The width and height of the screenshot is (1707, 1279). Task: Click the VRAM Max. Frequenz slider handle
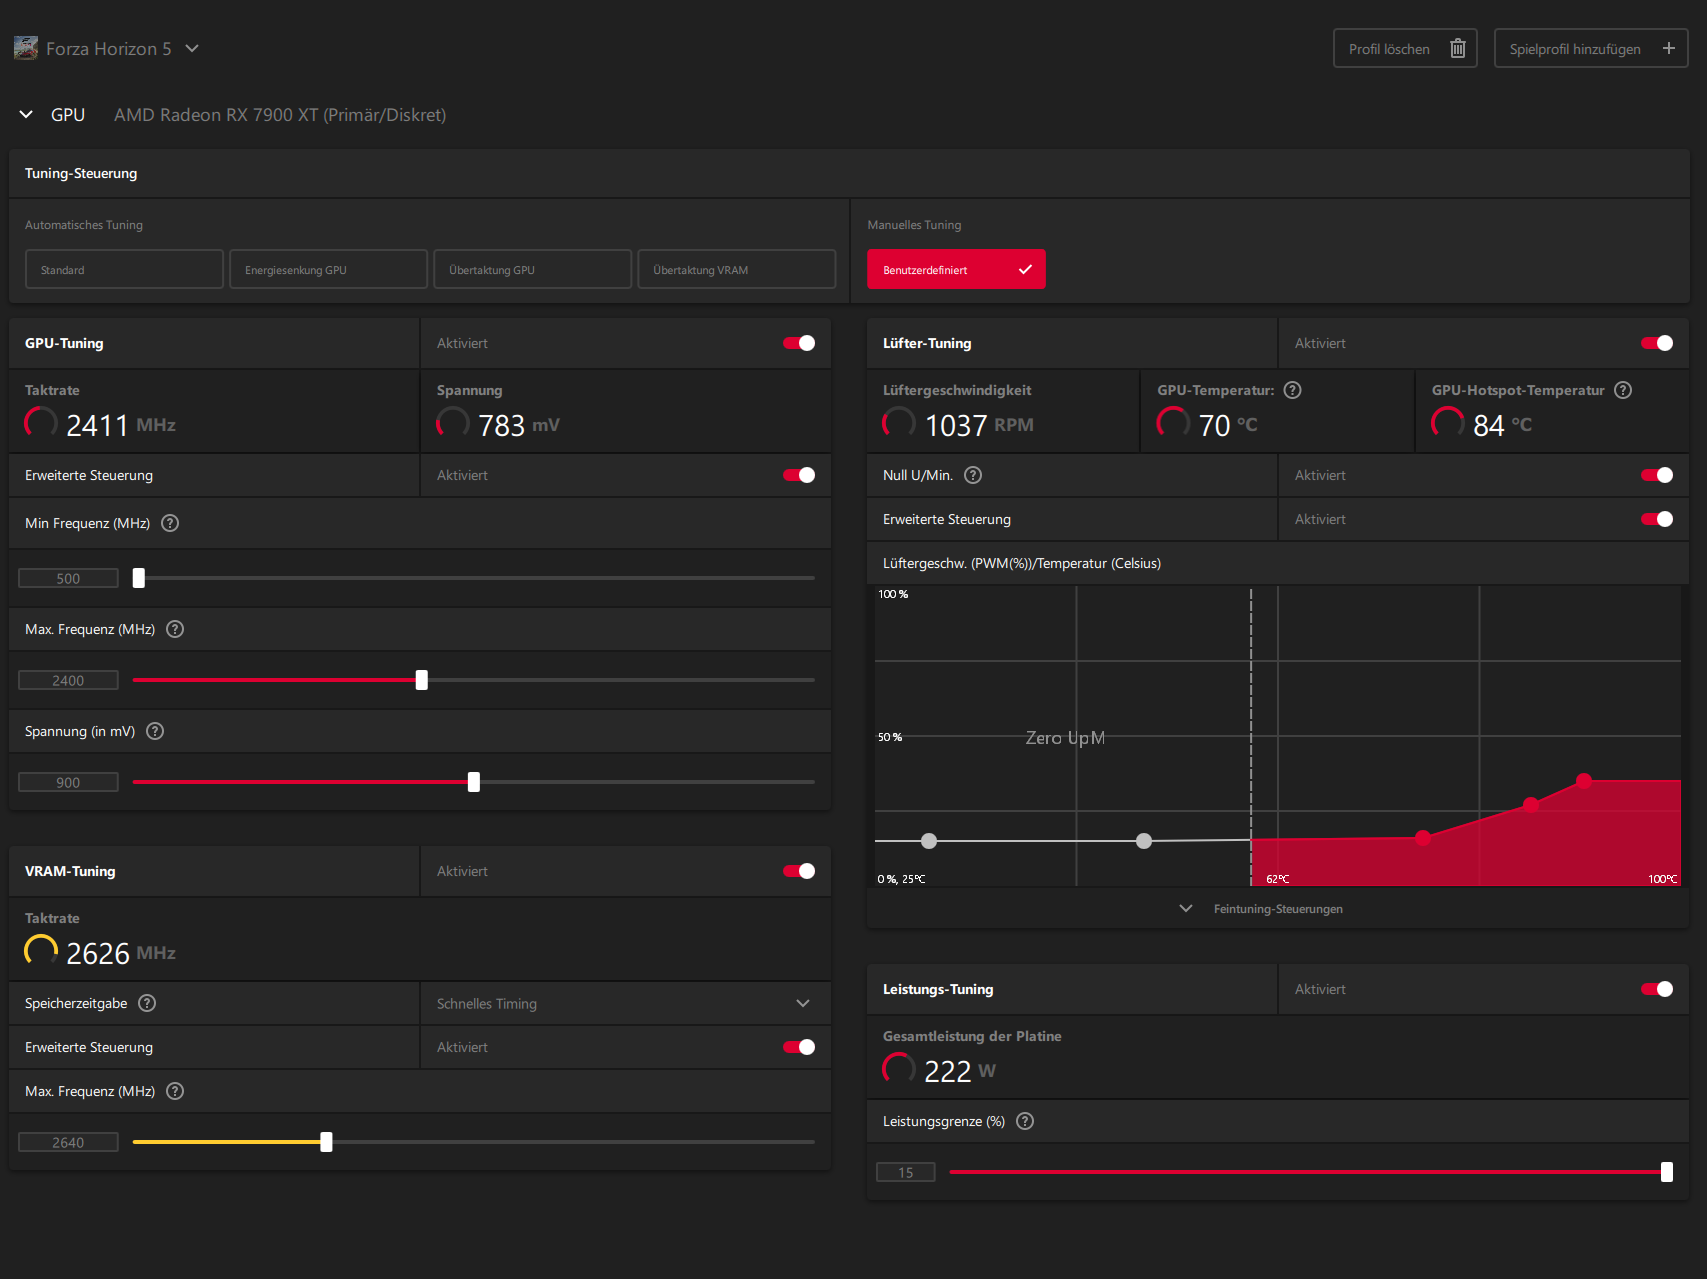[326, 1142]
